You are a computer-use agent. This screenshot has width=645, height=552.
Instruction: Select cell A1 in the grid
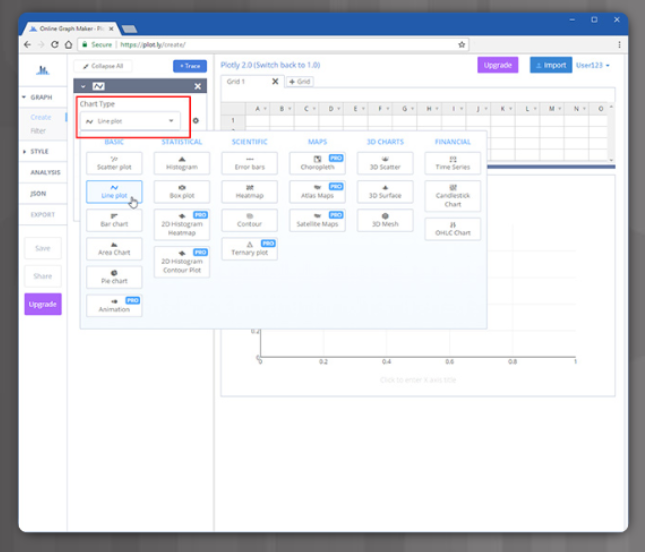(258, 121)
